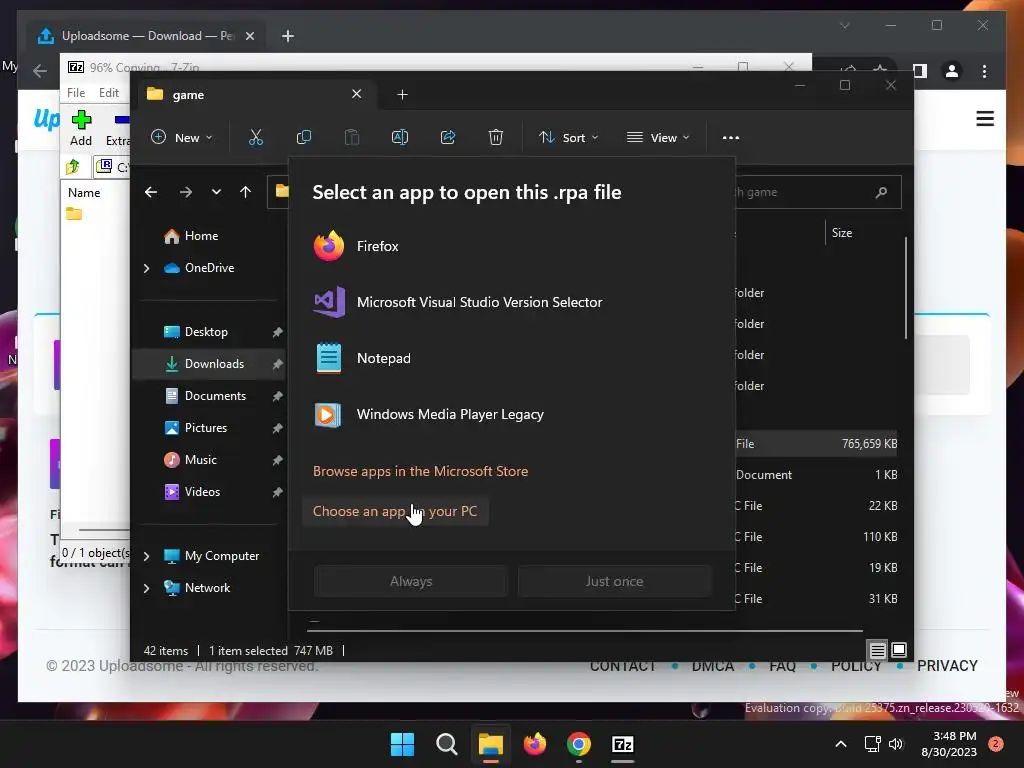
Task: Click the Add button in 7-Zip
Action: click(x=81, y=128)
